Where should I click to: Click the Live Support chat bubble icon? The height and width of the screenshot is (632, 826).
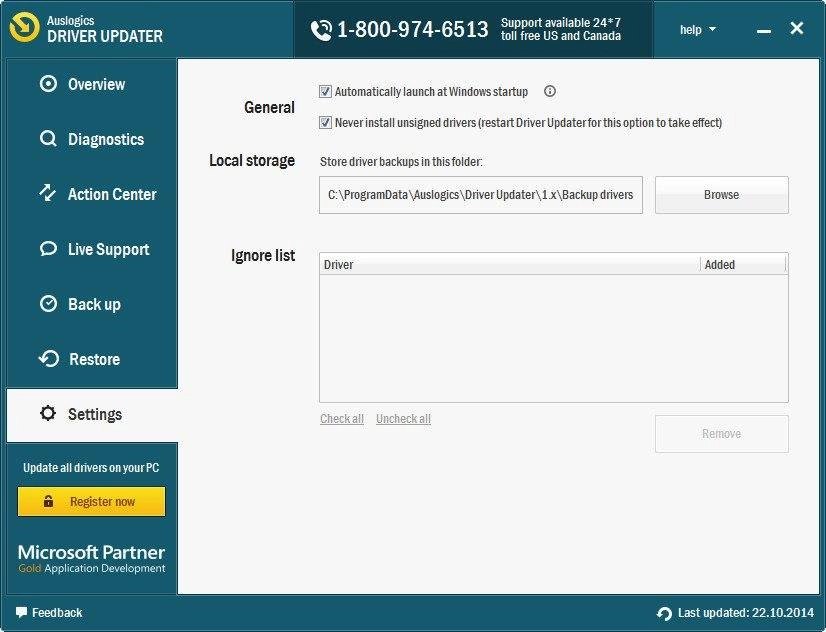48,249
